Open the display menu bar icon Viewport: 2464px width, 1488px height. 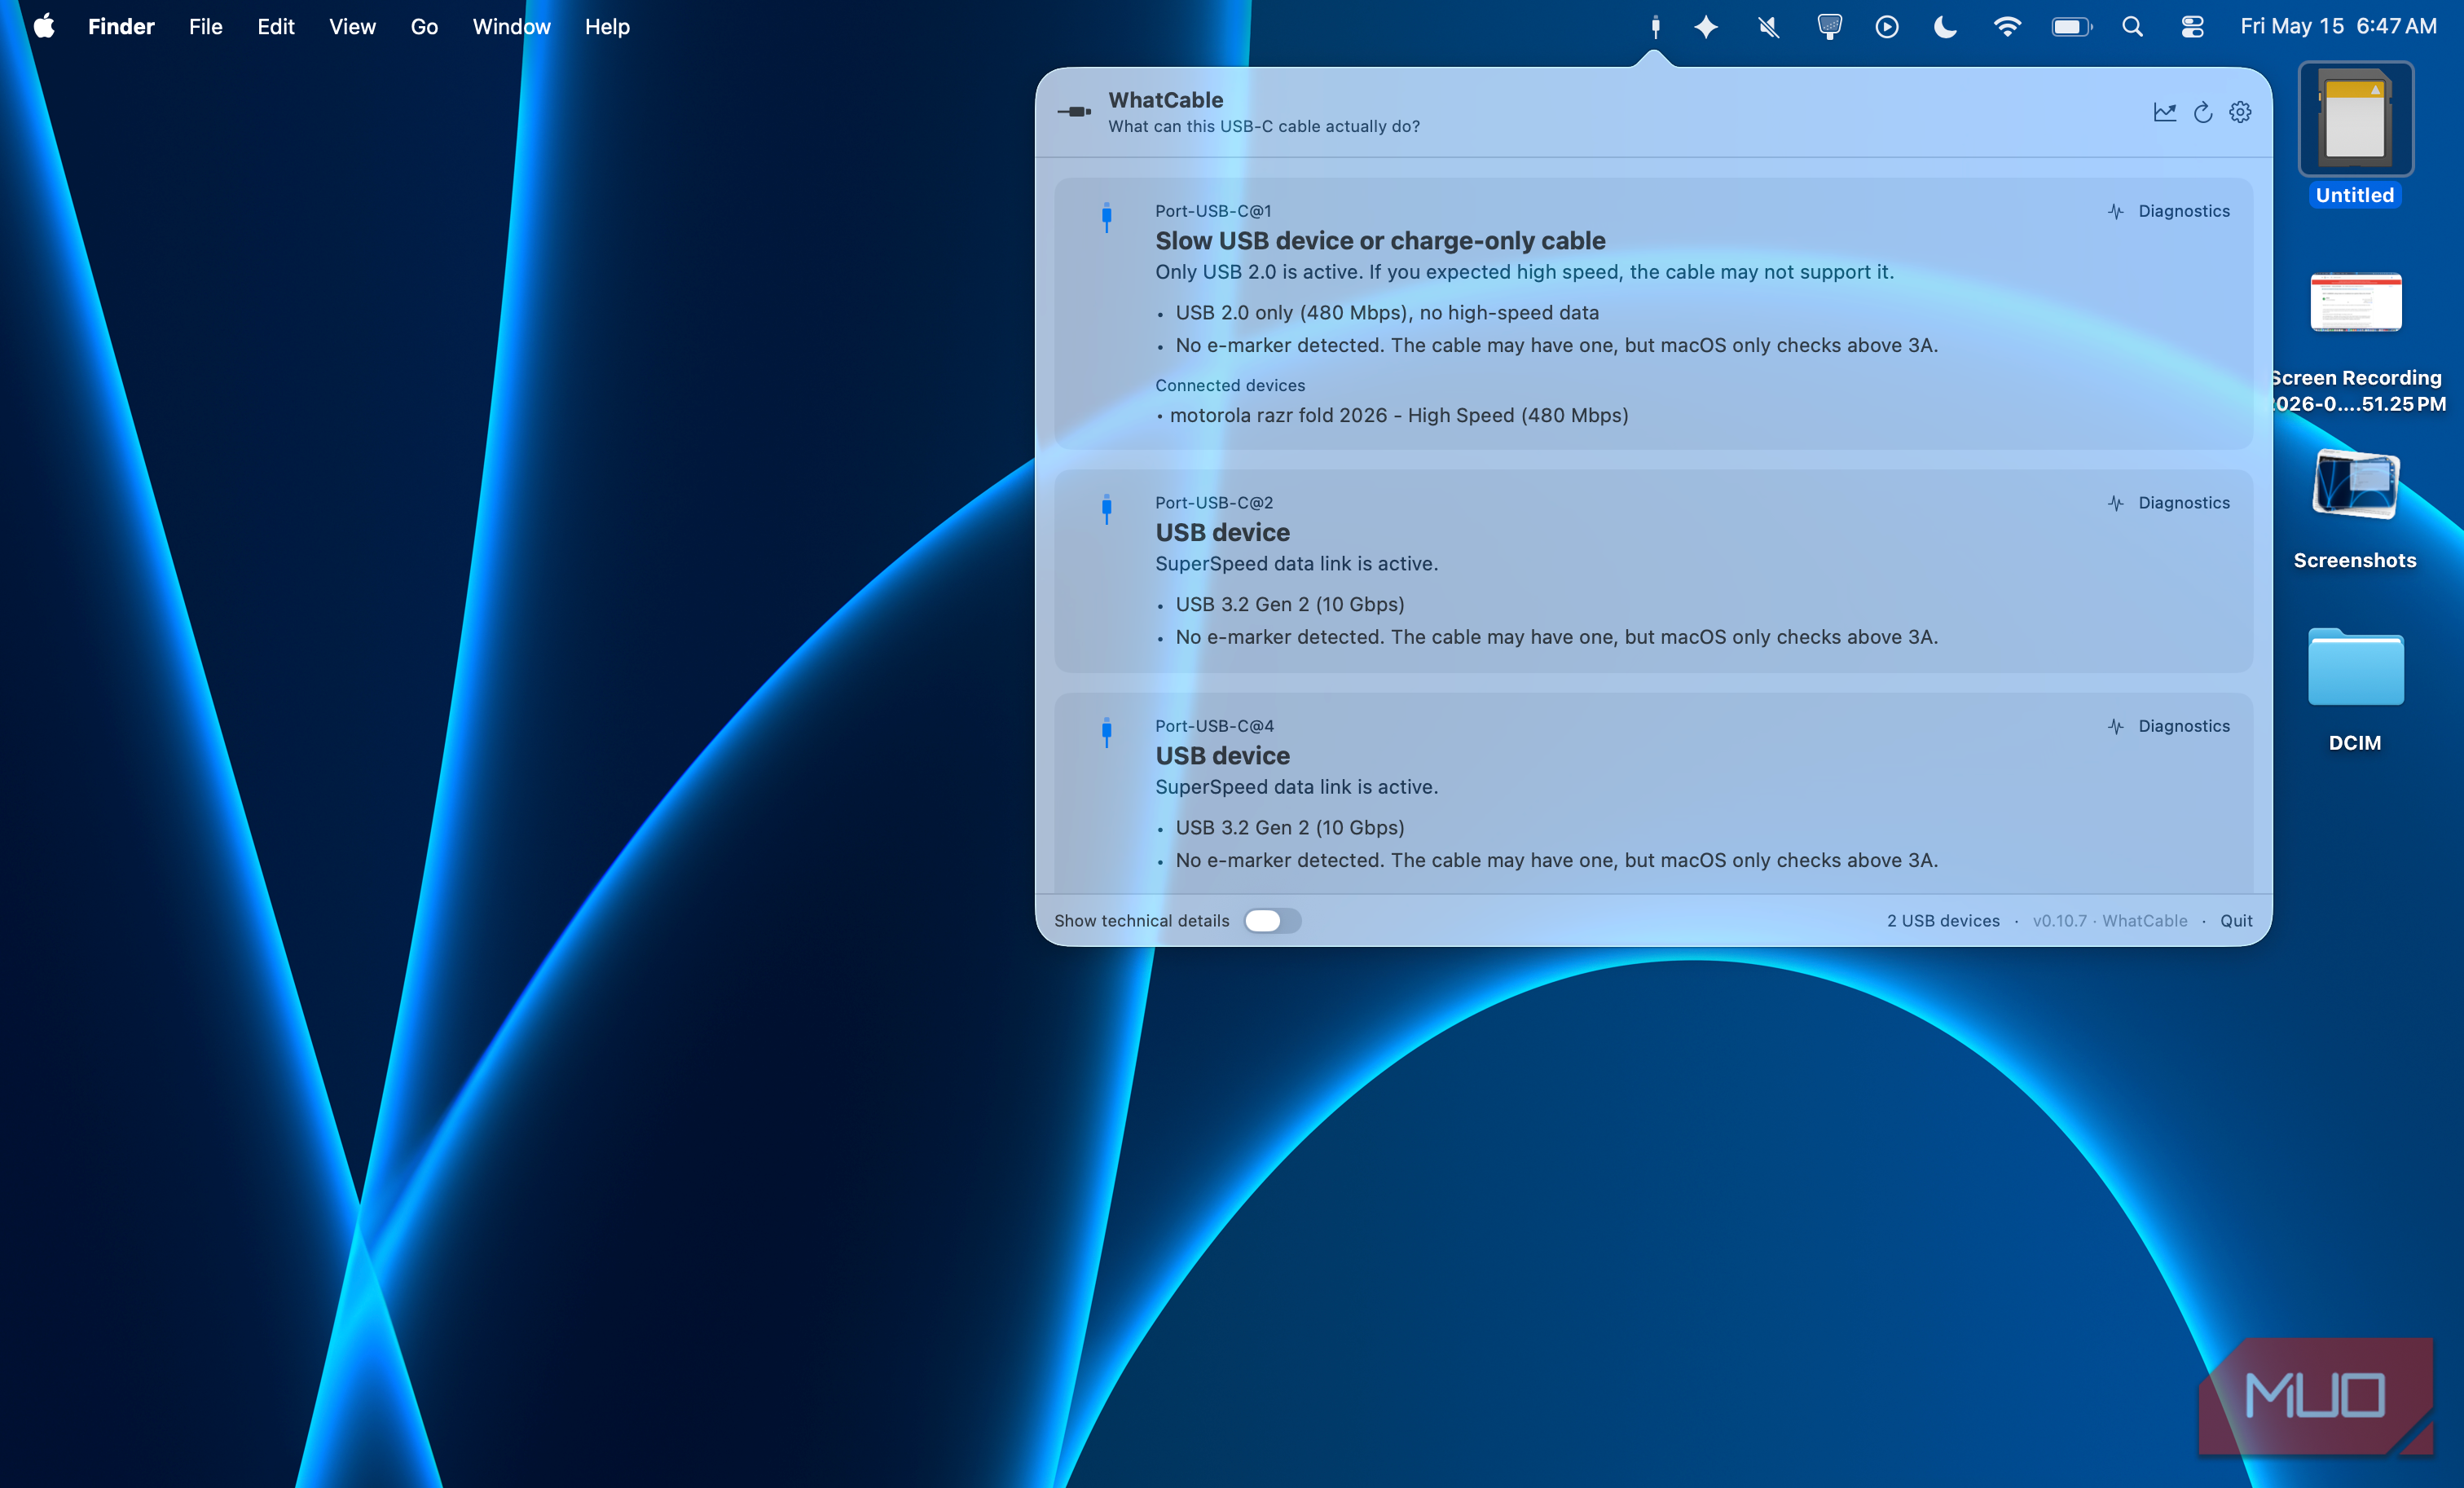(x=1829, y=27)
